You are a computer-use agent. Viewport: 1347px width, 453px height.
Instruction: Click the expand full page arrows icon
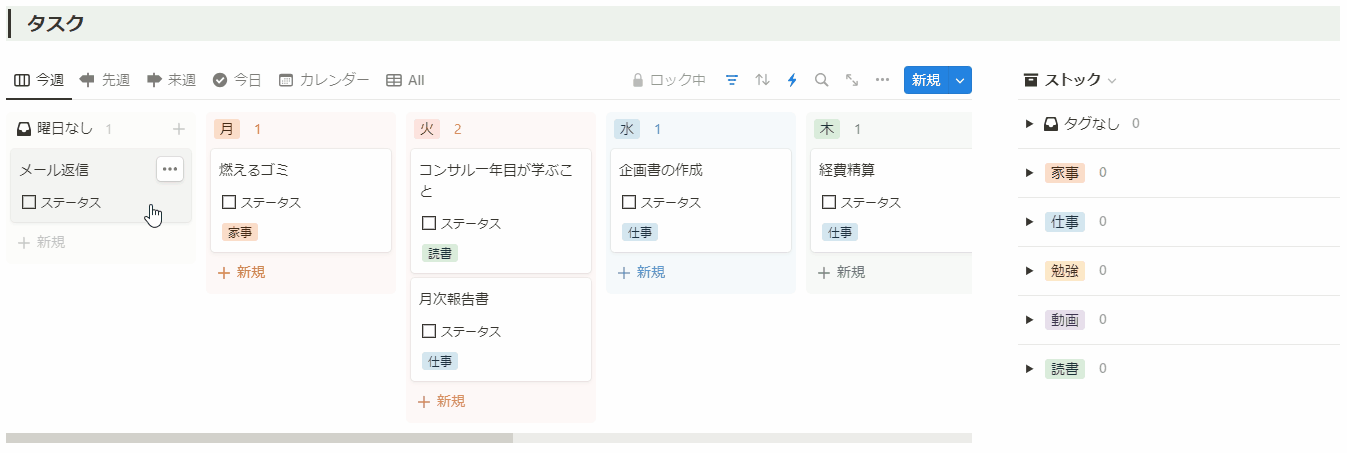coord(852,80)
